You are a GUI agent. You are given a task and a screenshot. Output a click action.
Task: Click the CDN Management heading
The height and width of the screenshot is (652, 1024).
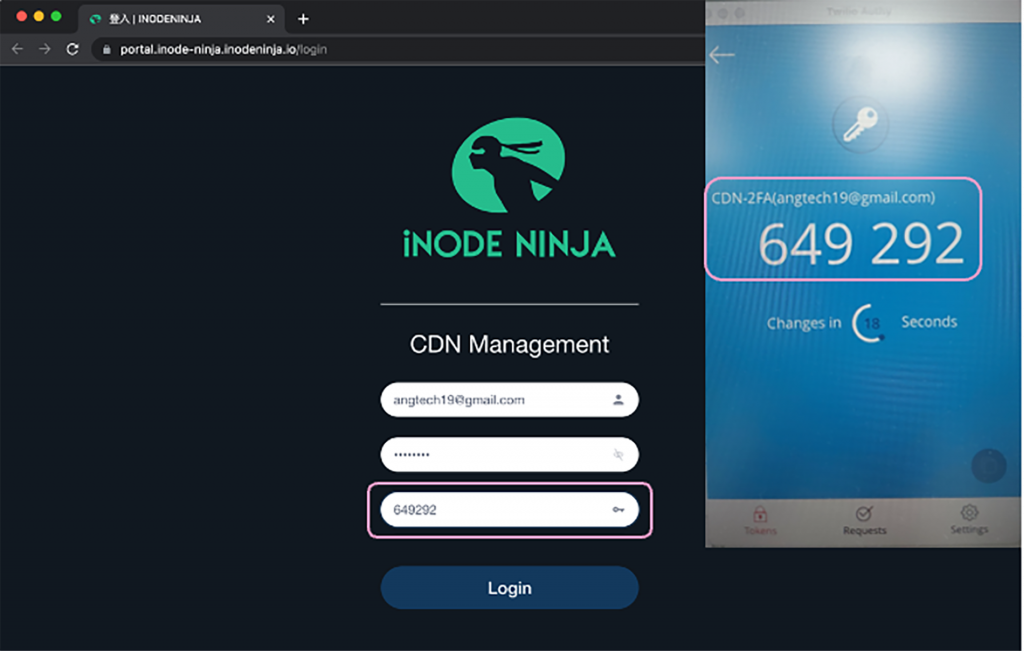[x=509, y=344]
